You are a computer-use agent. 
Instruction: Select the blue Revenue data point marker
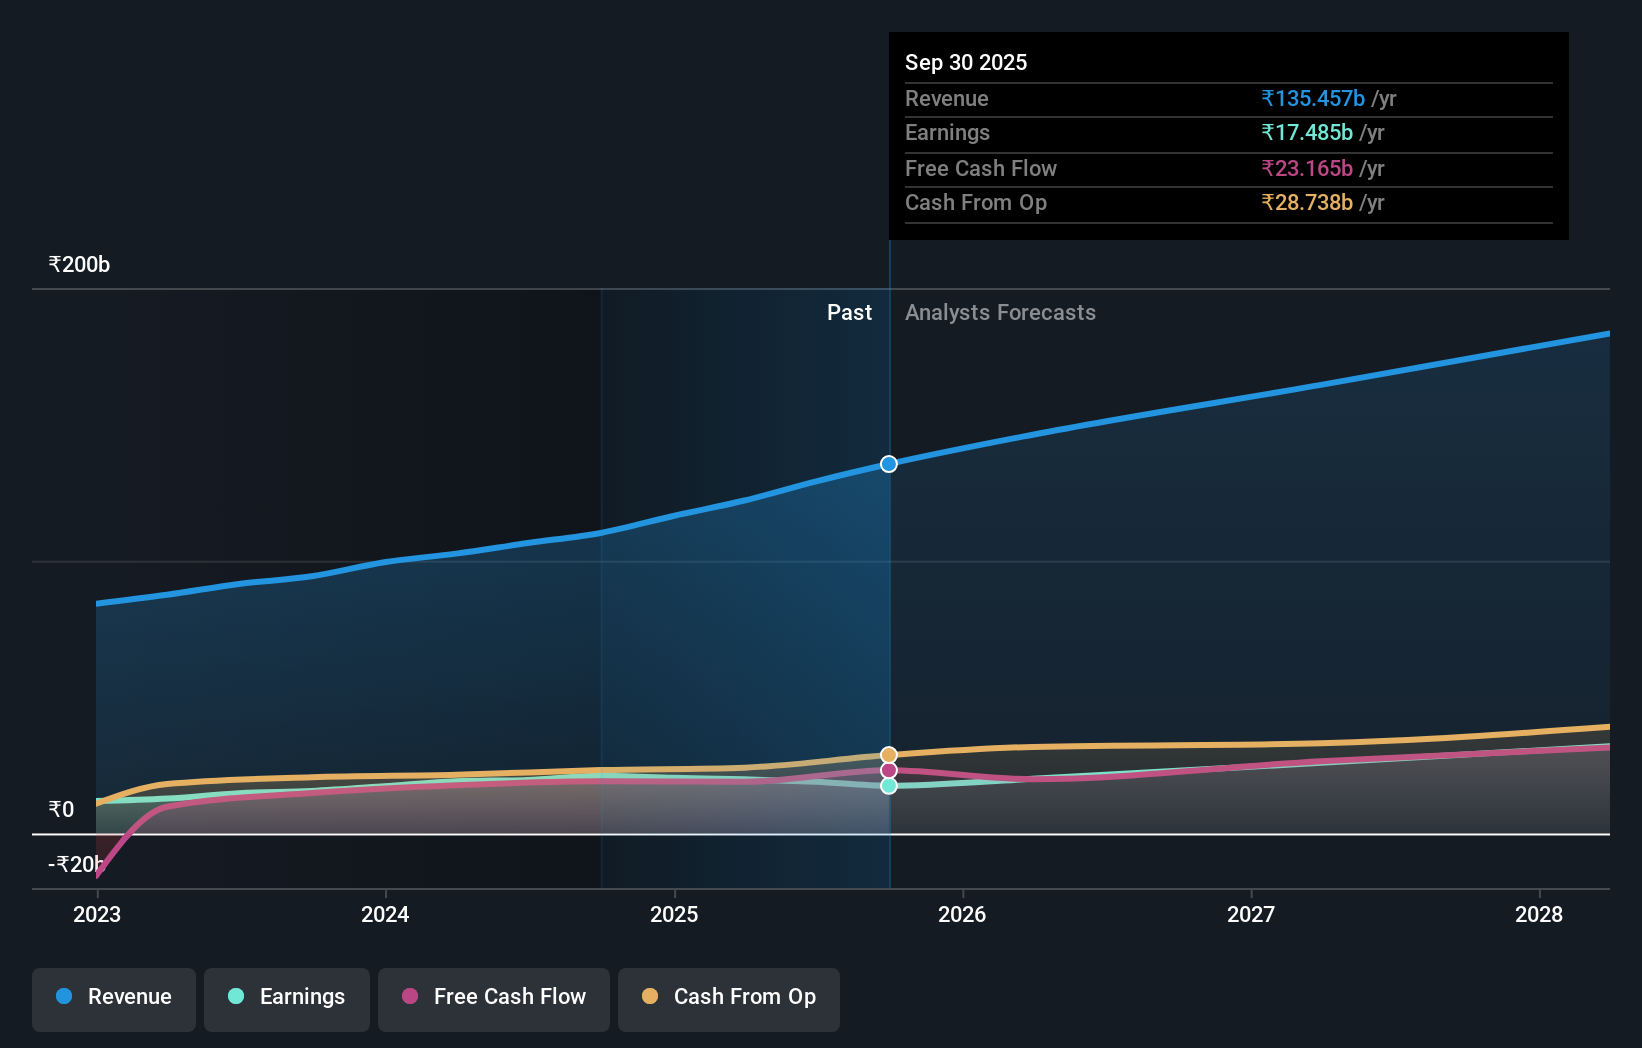coord(888,463)
